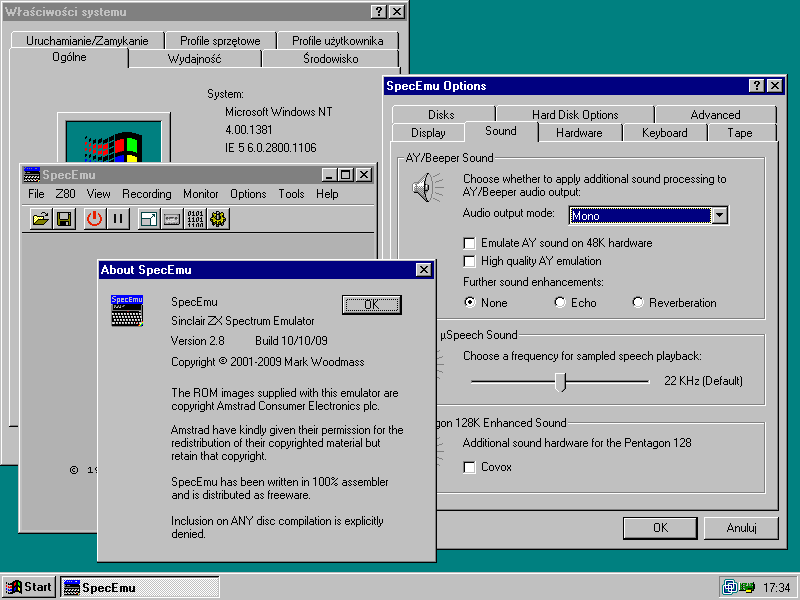The image size is (800, 600).
Task: Switch to the Hardware tab
Action: [x=579, y=133]
